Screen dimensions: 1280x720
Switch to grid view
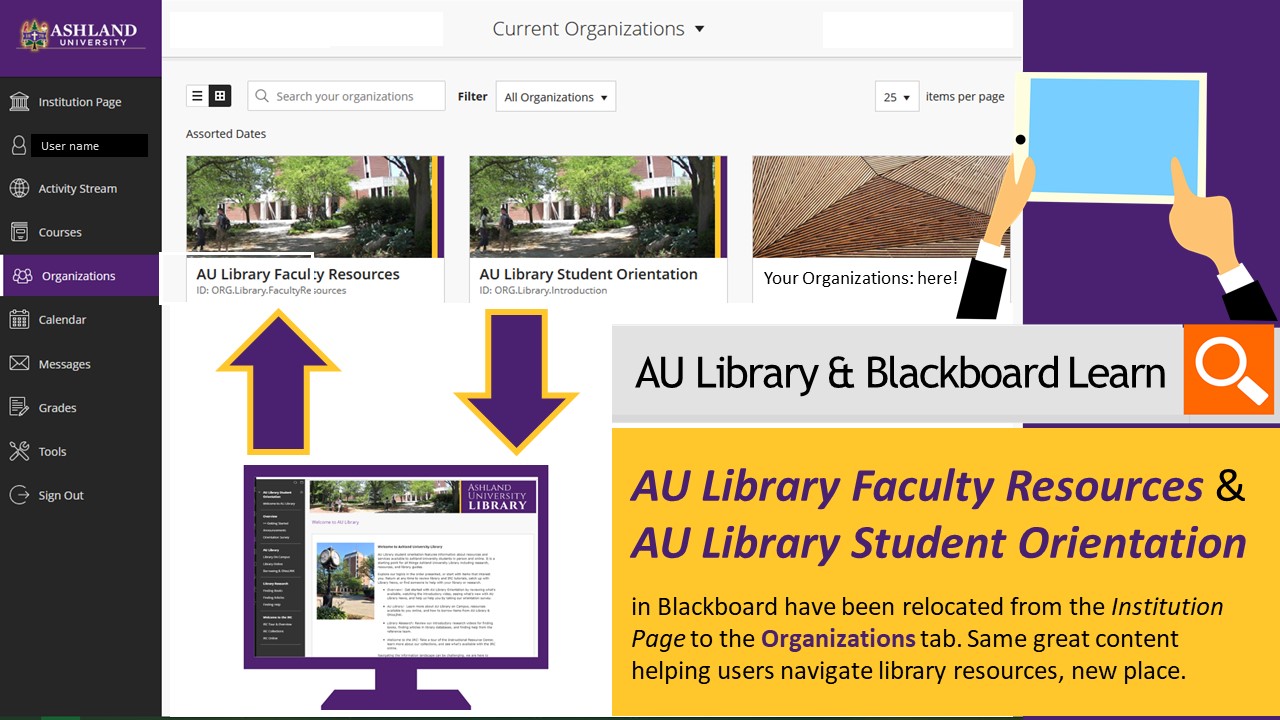click(x=220, y=96)
